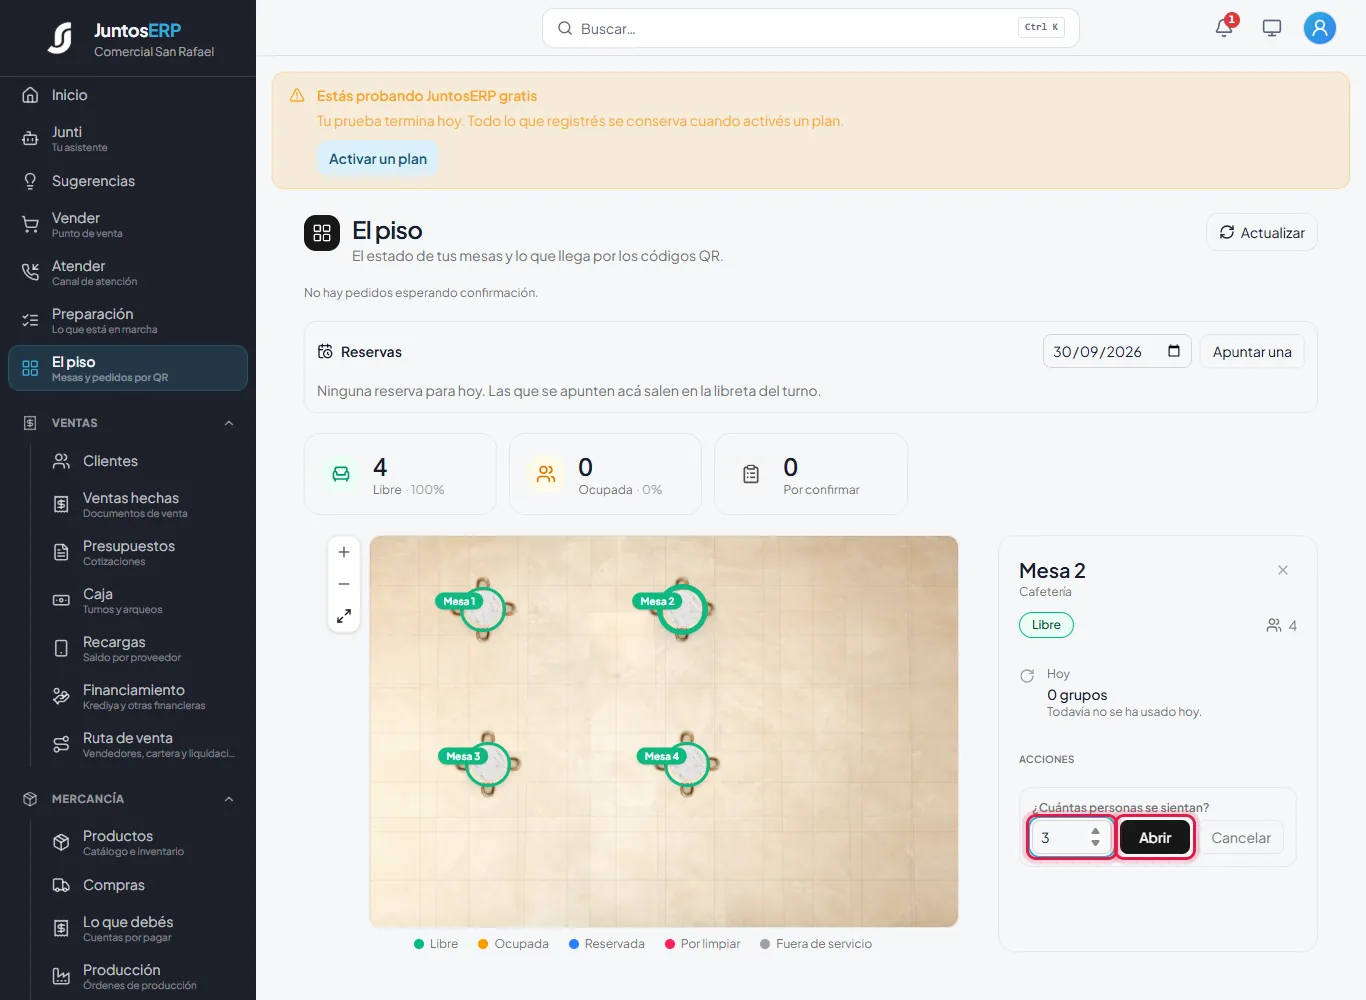The width and height of the screenshot is (1366, 1000).
Task: Open Compras item
Action: pyautogui.click(x=142, y=885)
